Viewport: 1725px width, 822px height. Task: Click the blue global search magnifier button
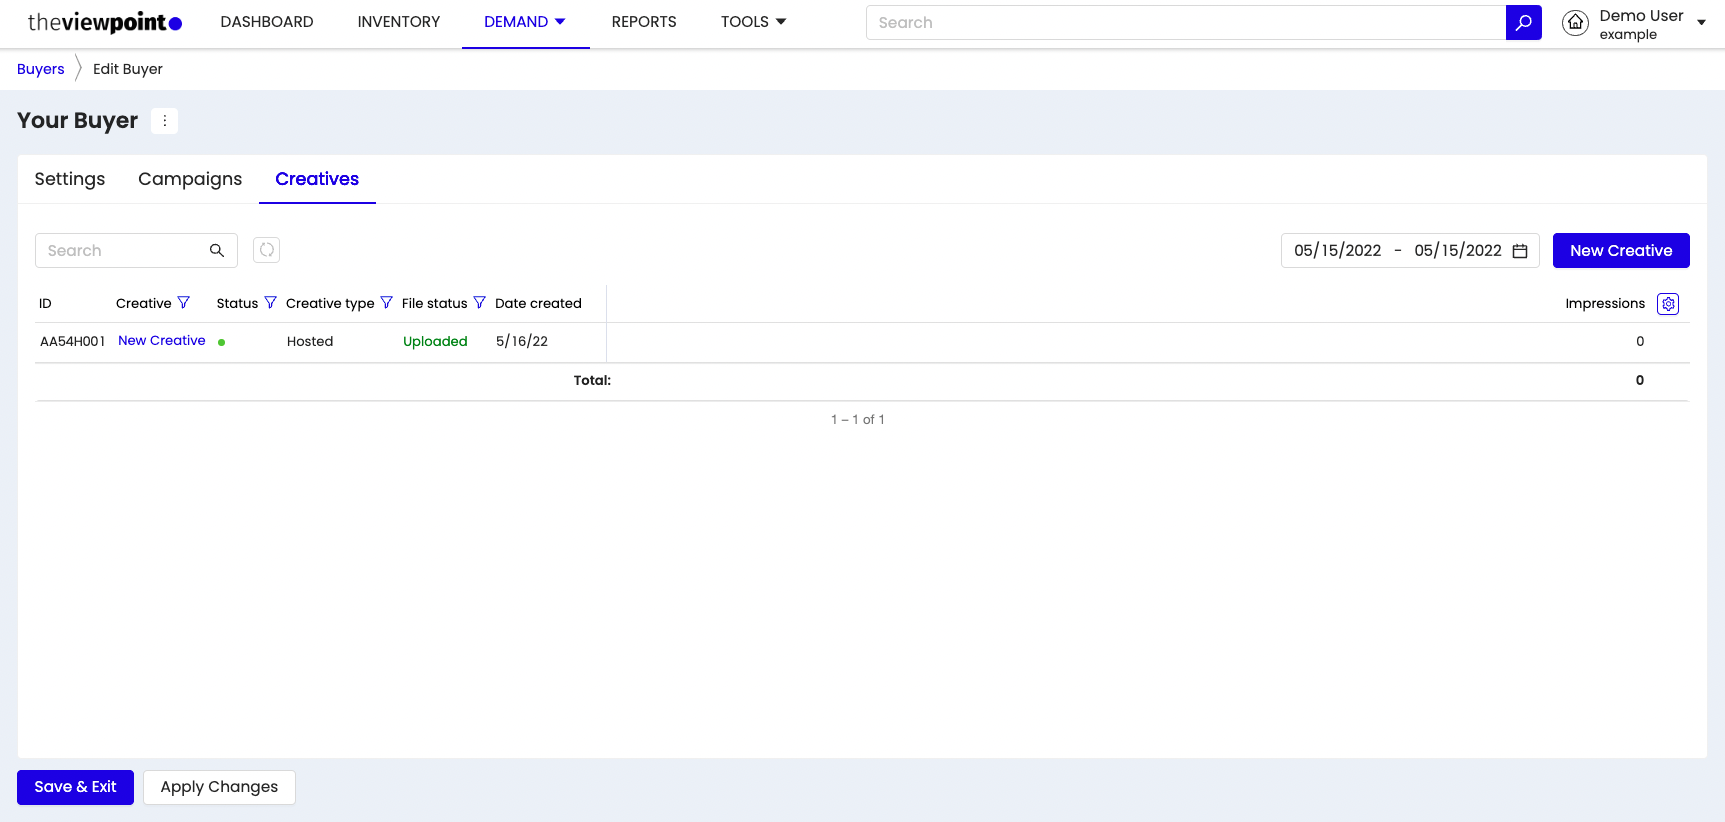point(1523,22)
